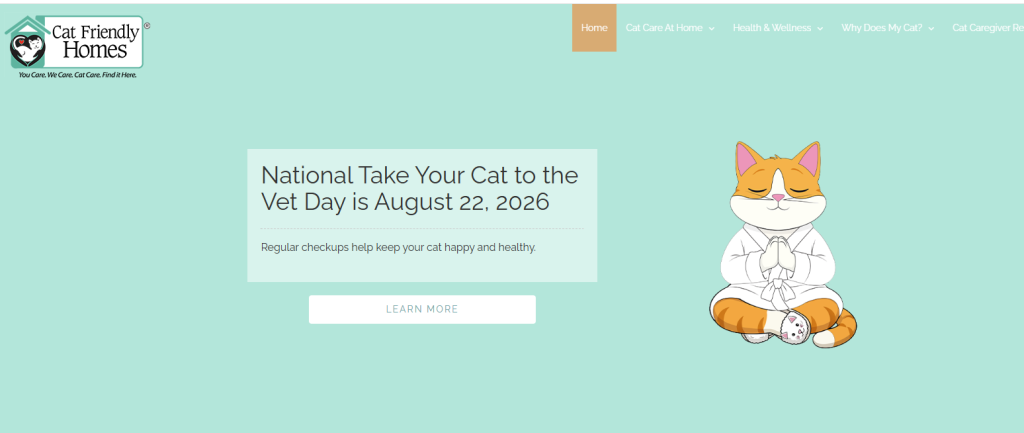Screen dimensions: 1024x433
Task: Expand the Cat Care At Home chevron
Action: tap(712, 29)
